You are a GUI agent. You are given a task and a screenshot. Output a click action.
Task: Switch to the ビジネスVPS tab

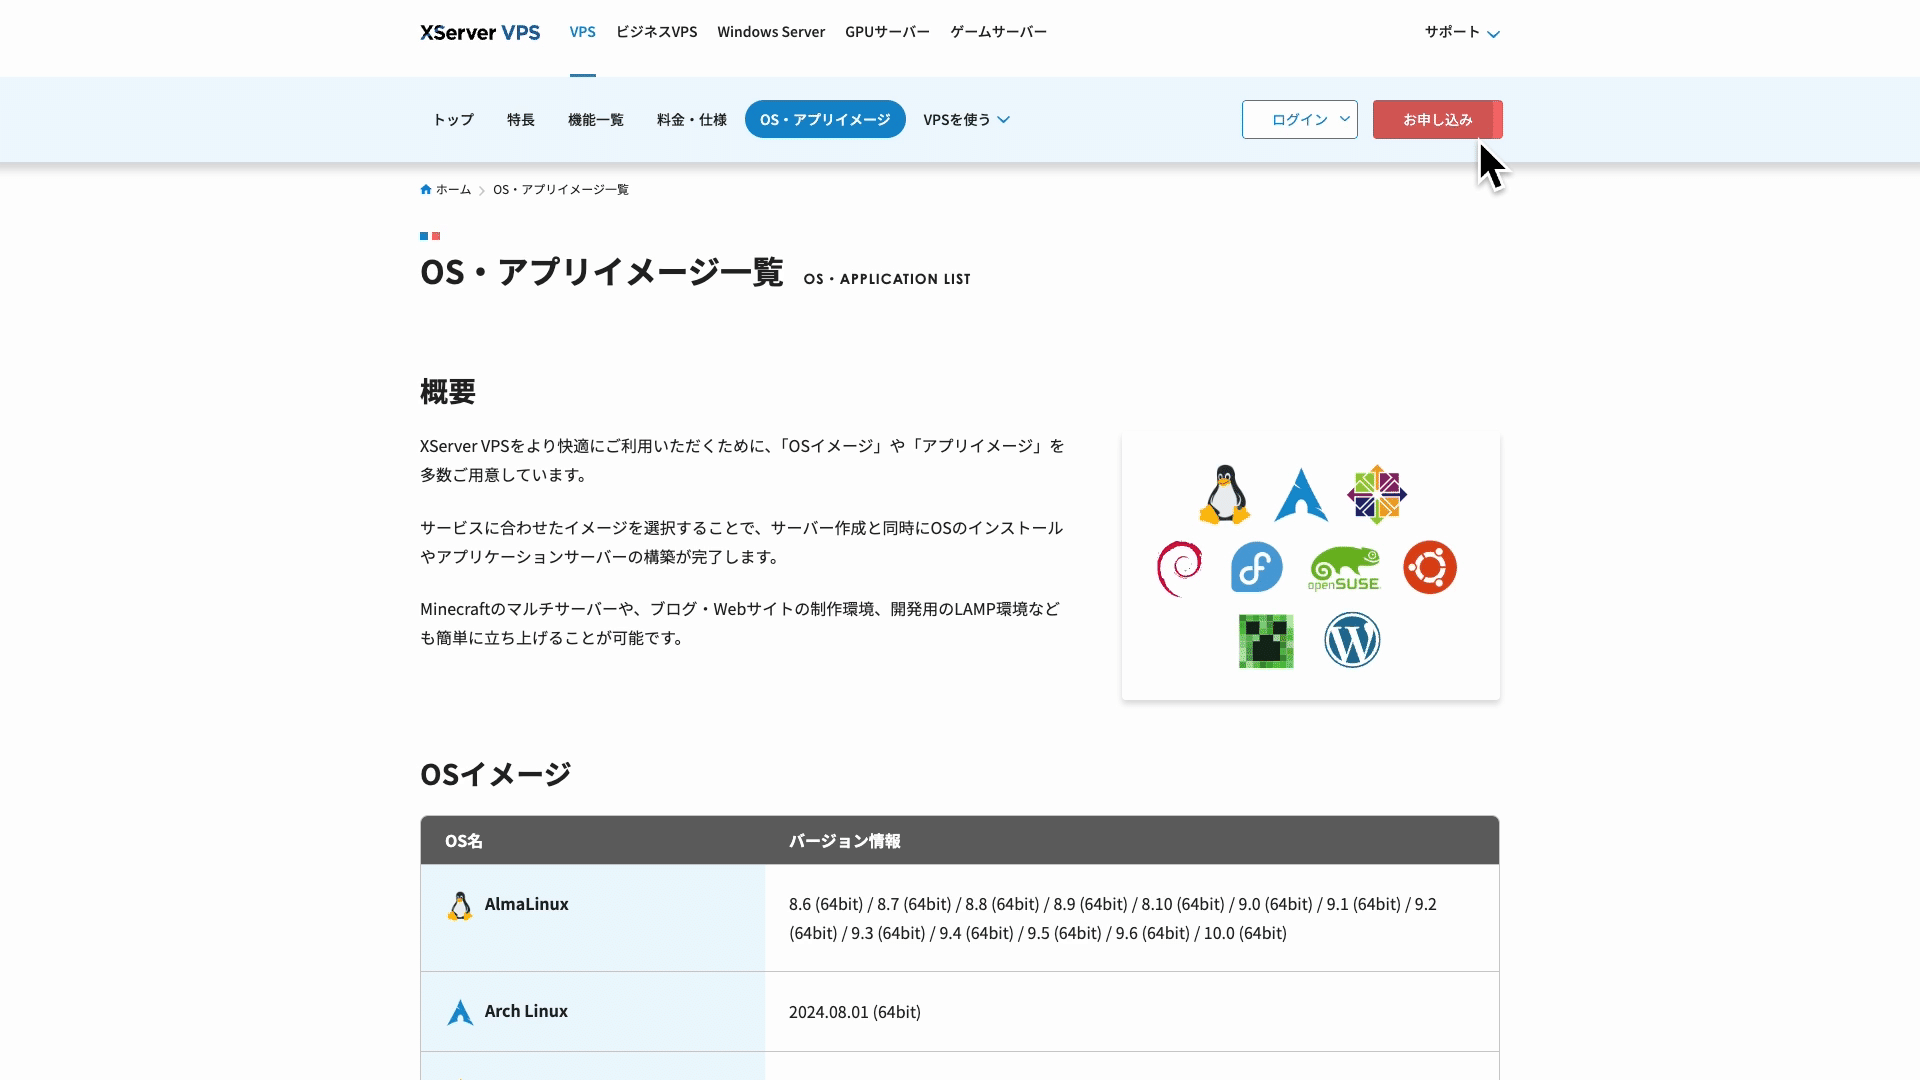click(x=656, y=32)
